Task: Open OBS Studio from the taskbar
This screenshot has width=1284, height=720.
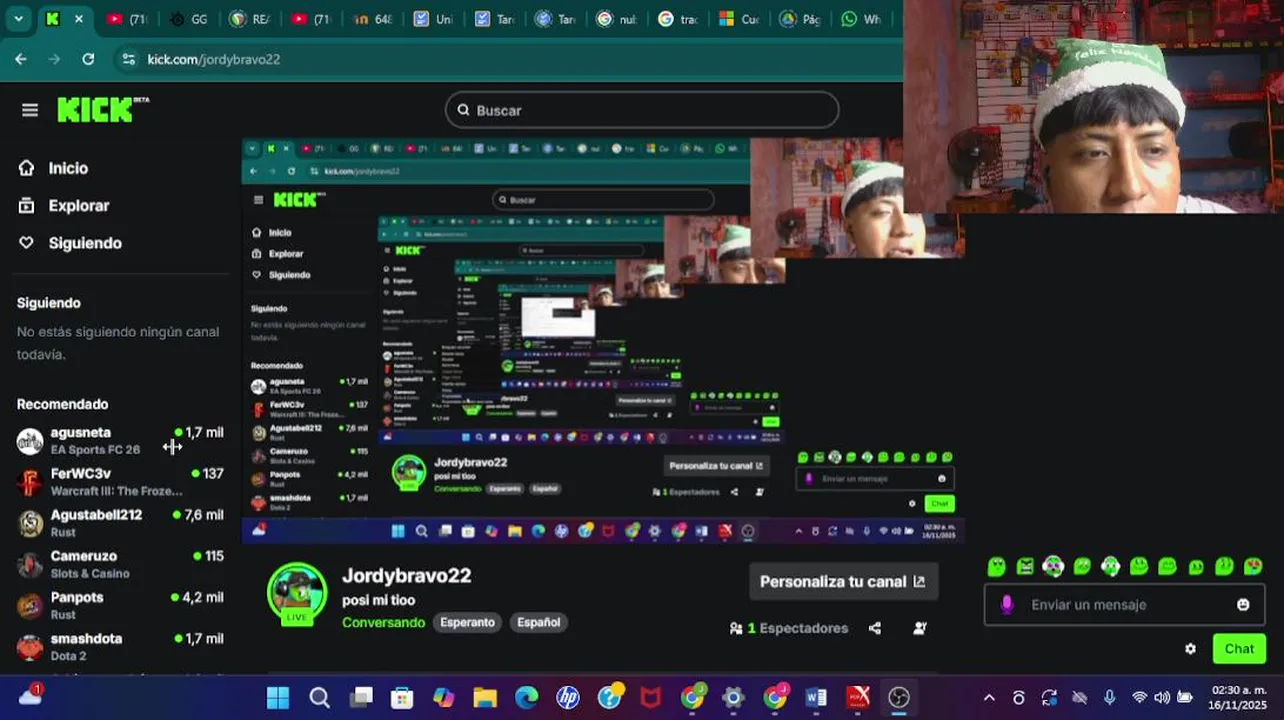Action: tap(899, 697)
